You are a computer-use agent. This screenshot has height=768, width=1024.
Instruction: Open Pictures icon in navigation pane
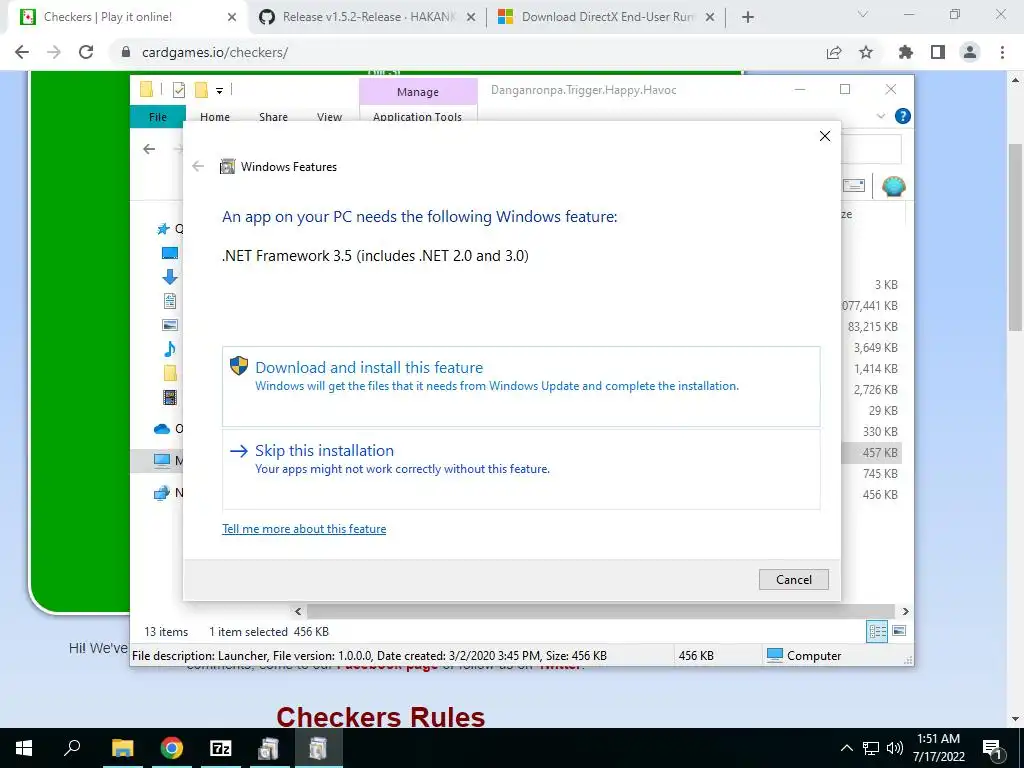170,325
